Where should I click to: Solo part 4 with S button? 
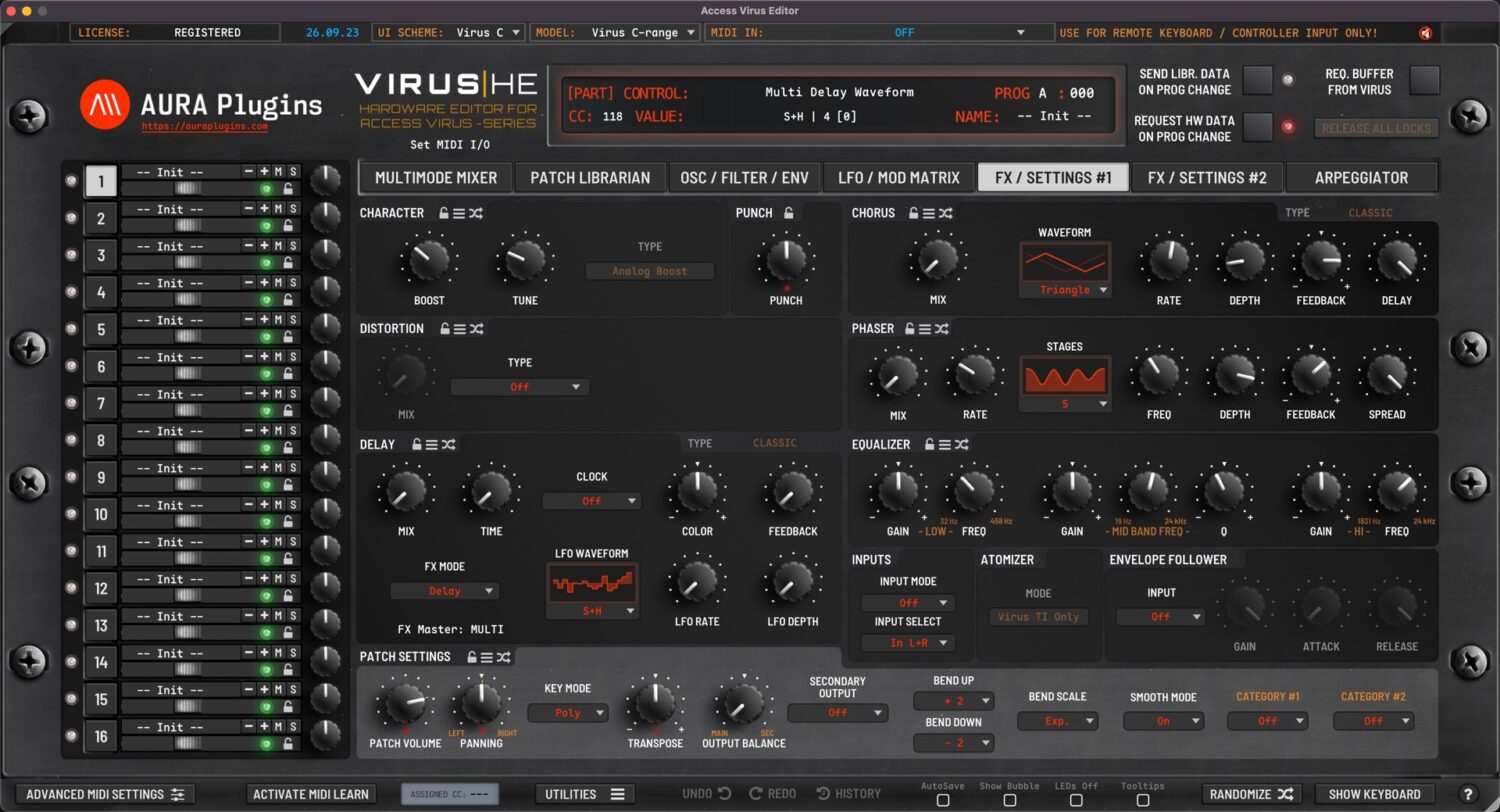(293, 283)
